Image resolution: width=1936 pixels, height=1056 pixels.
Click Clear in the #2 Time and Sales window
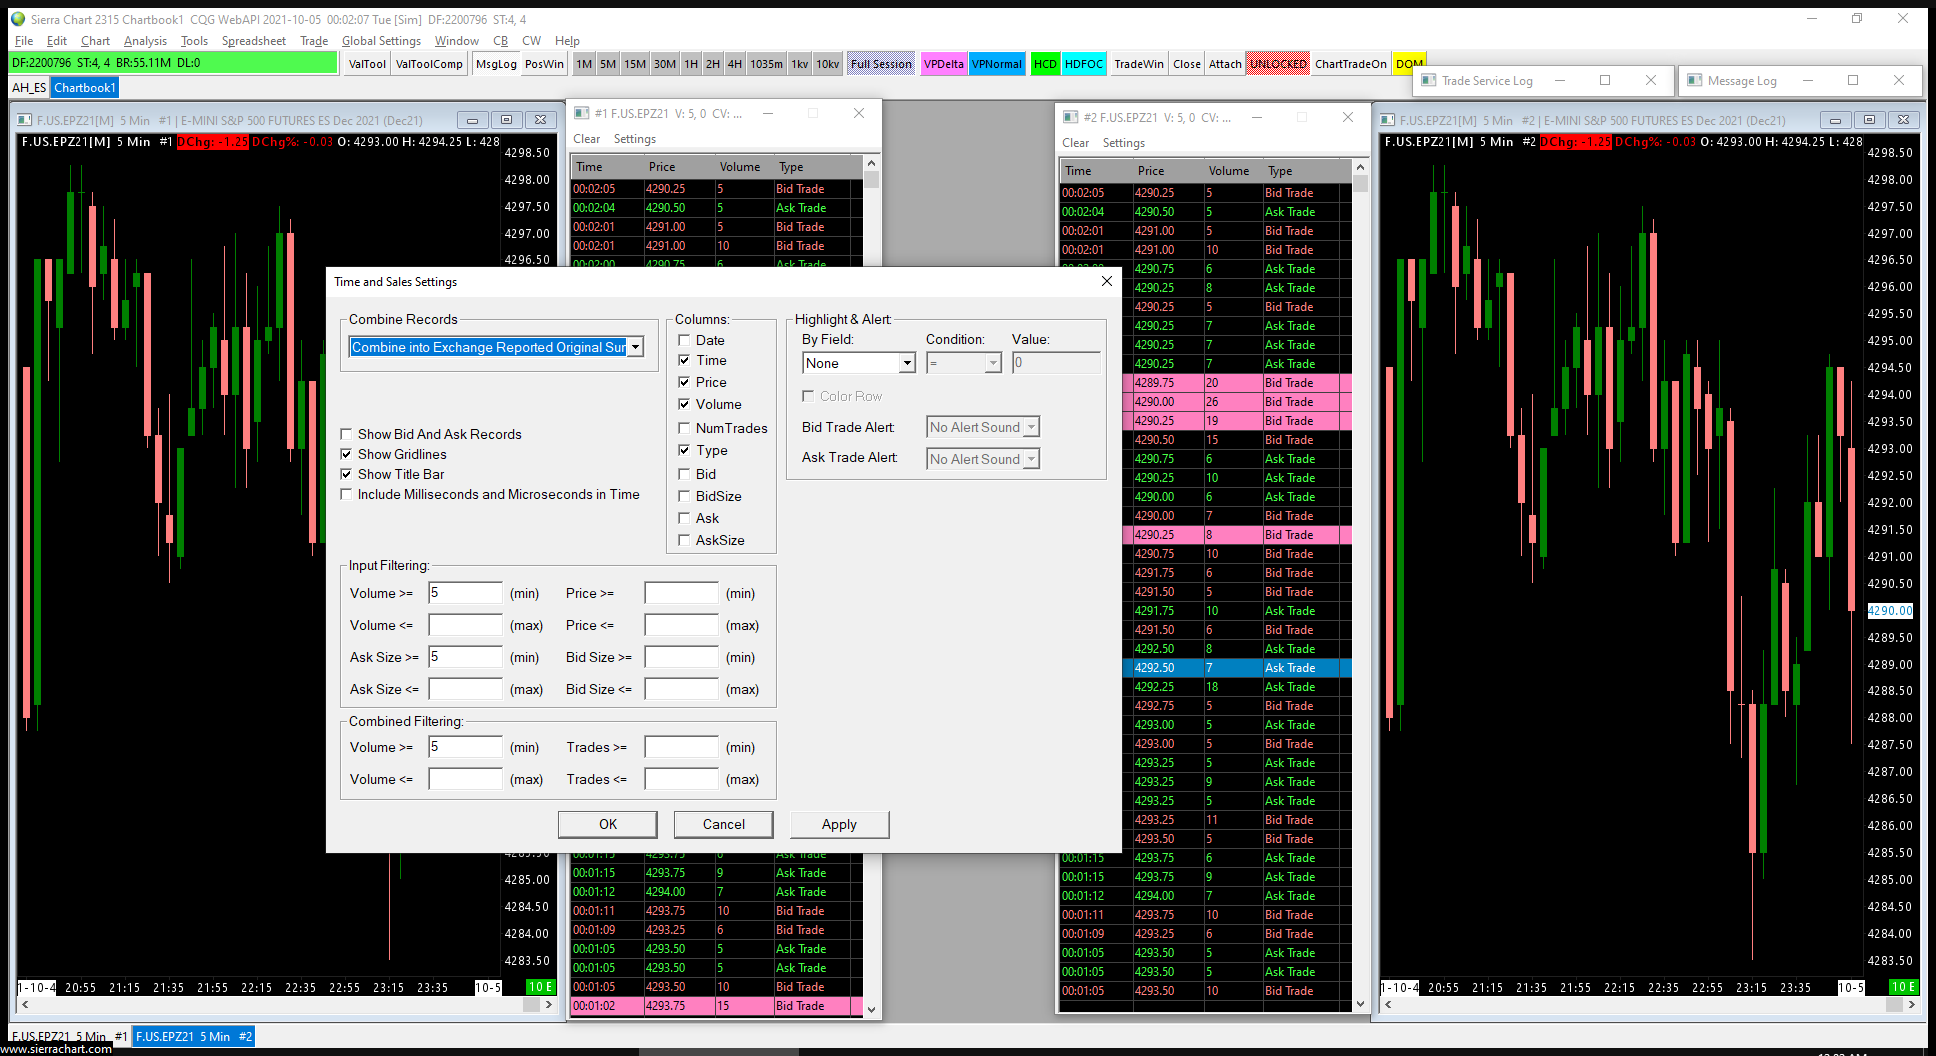[1076, 143]
